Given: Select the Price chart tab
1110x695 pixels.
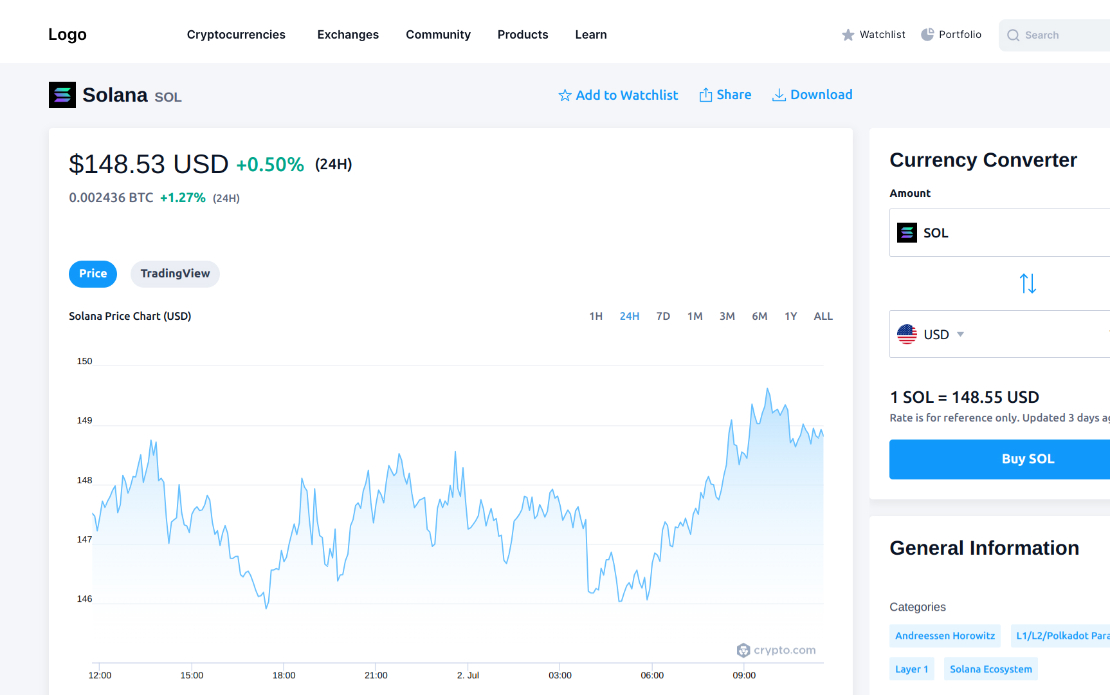Looking at the screenshot, I should pyautogui.click(x=93, y=274).
